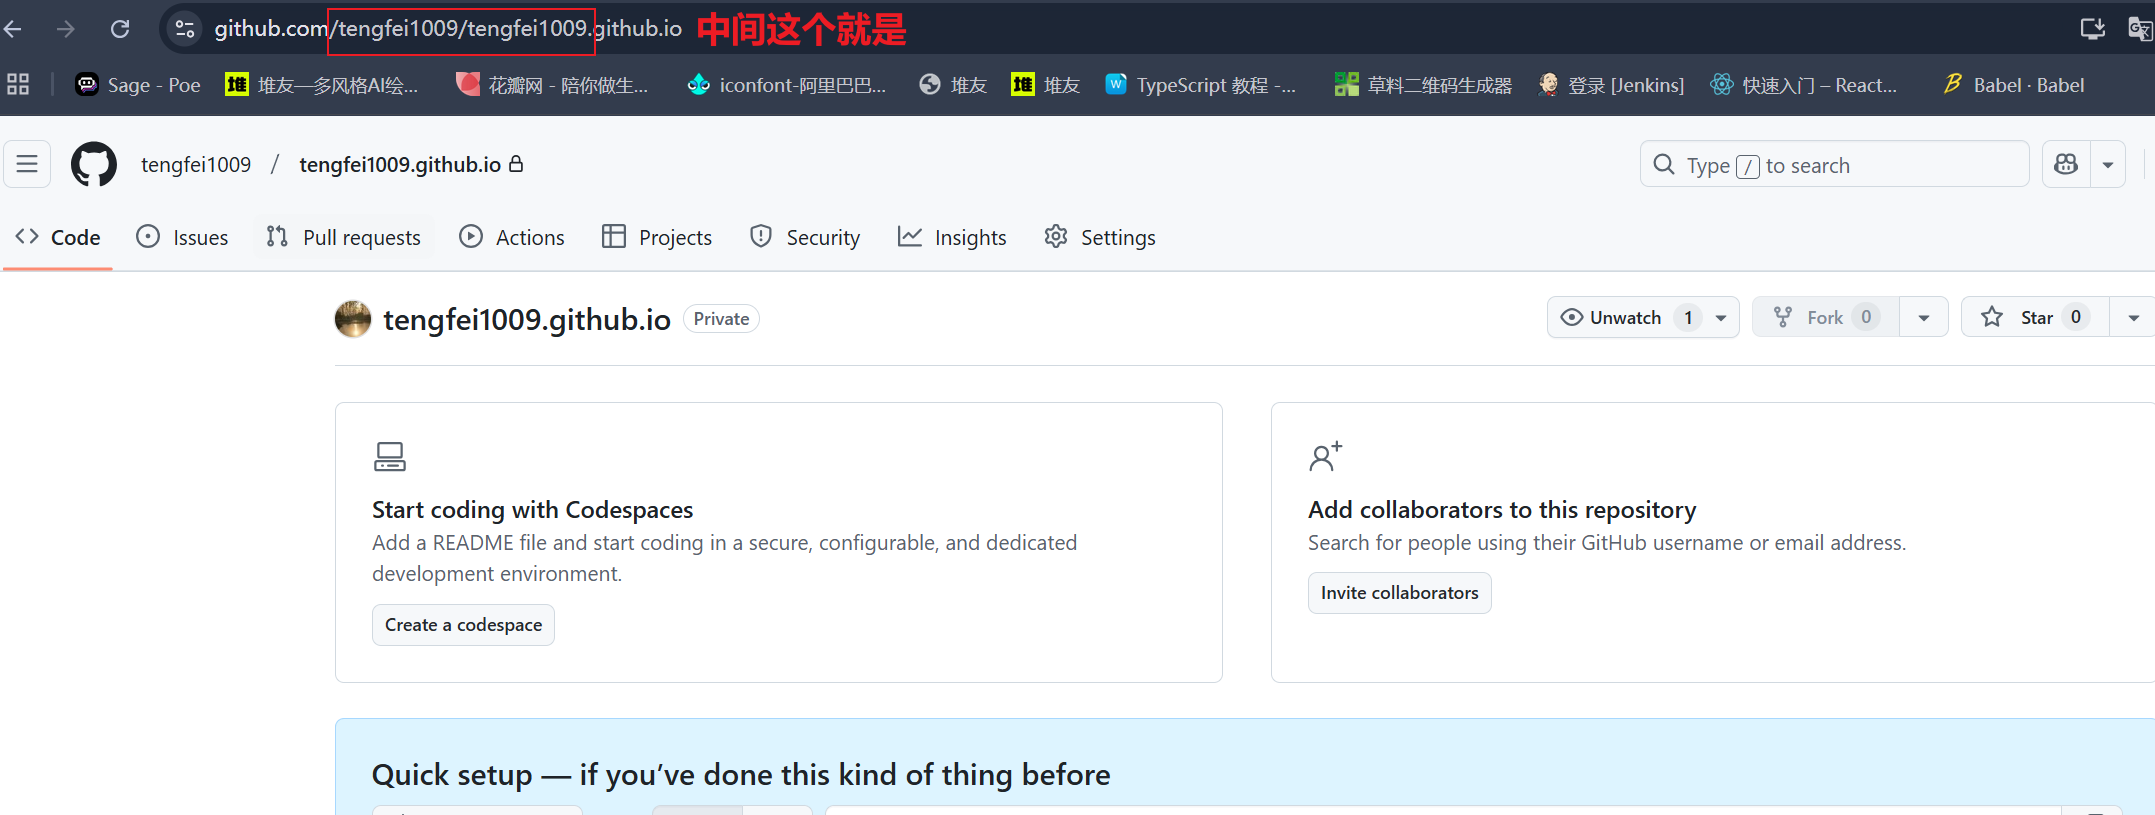This screenshot has height=815, width=2155.
Task: Star the repository
Action: pos(2035,317)
